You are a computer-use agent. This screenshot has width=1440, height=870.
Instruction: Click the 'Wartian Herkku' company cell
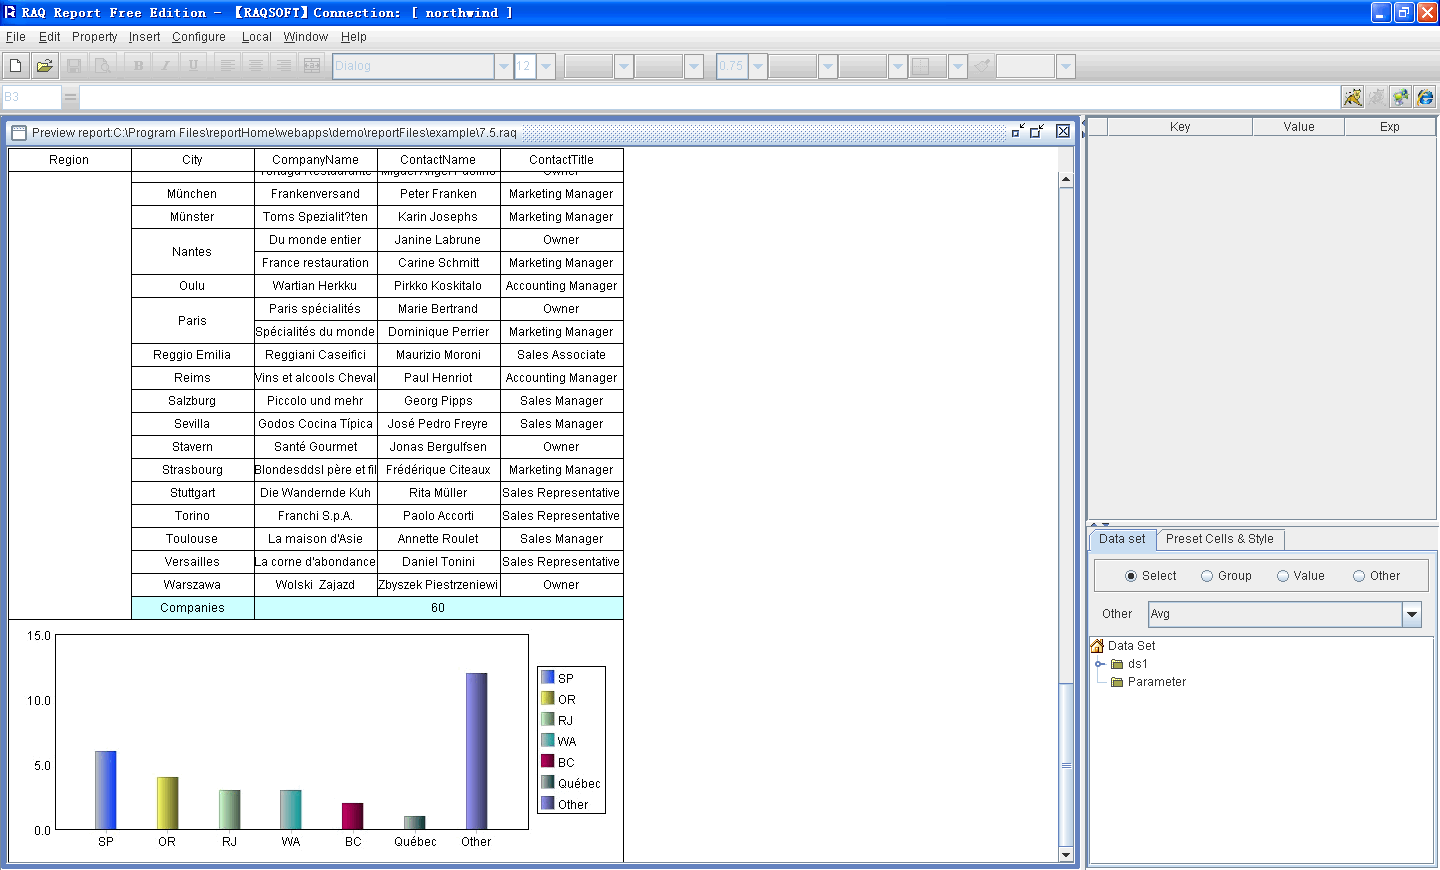tap(316, 286)
